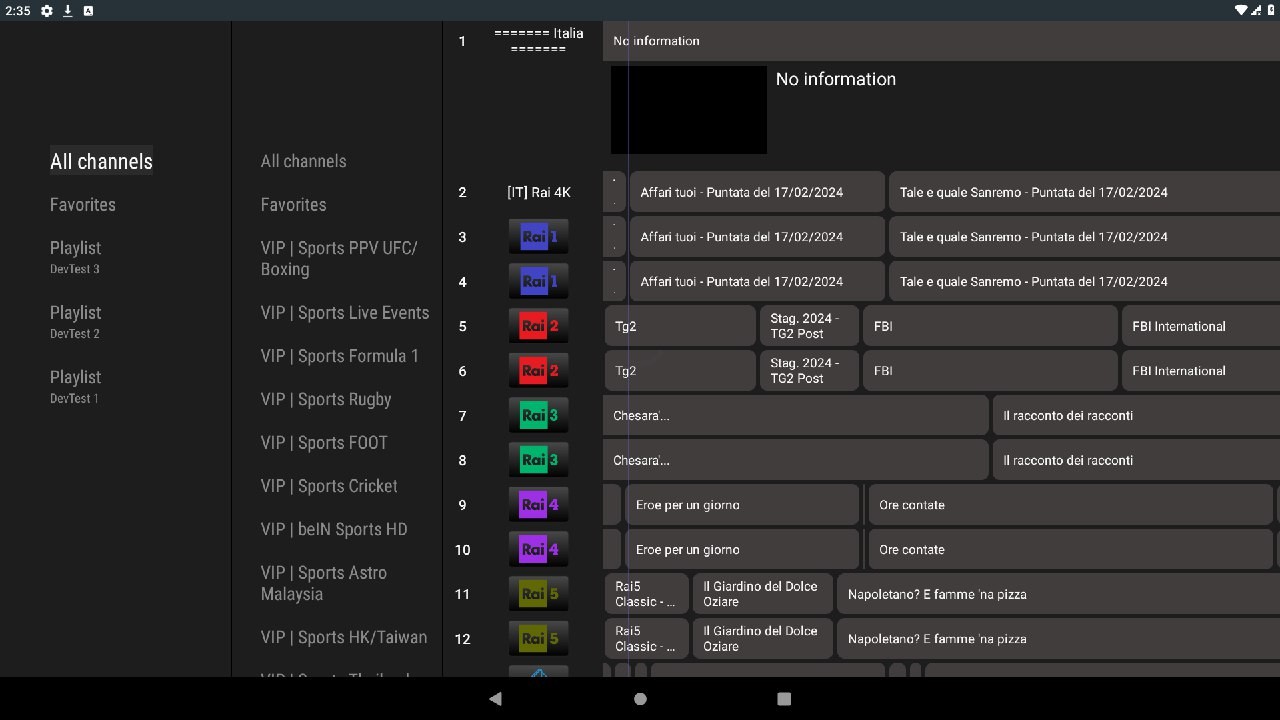The height and width of the screenshot is (720, 1280).
Task: Tap the Android recent apps square button
Action: (x=784, y=699)
